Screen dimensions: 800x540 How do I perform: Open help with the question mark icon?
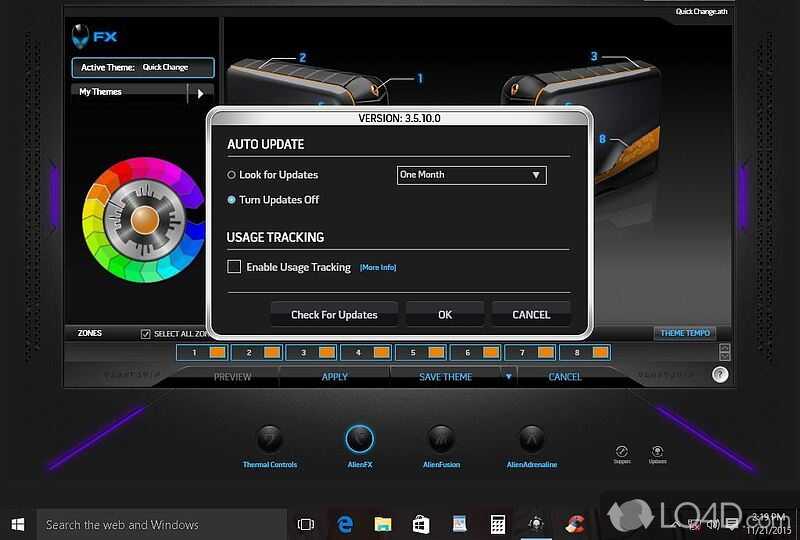(x=720, y=374)
